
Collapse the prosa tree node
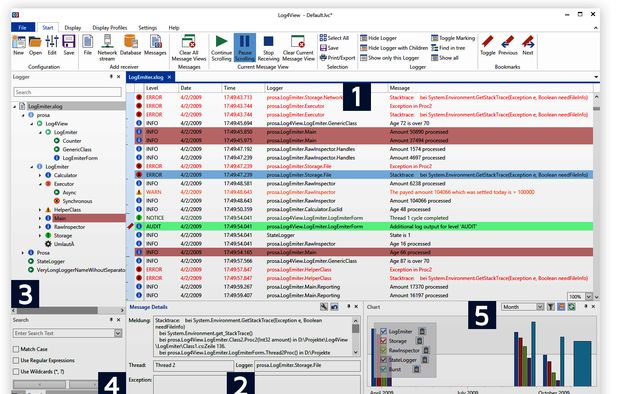click(x=23, y=115)
